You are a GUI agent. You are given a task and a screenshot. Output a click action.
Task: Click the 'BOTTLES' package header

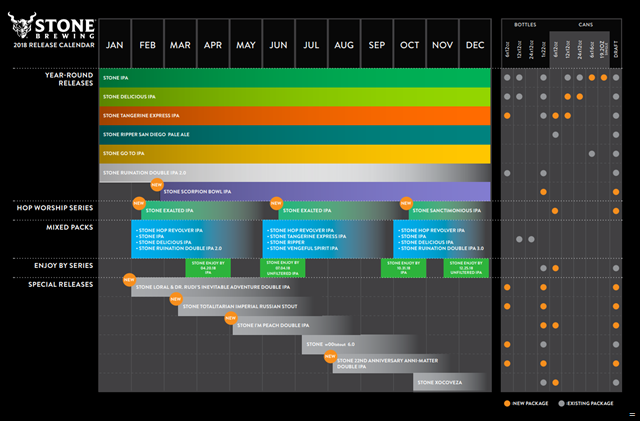coord(525,25)
